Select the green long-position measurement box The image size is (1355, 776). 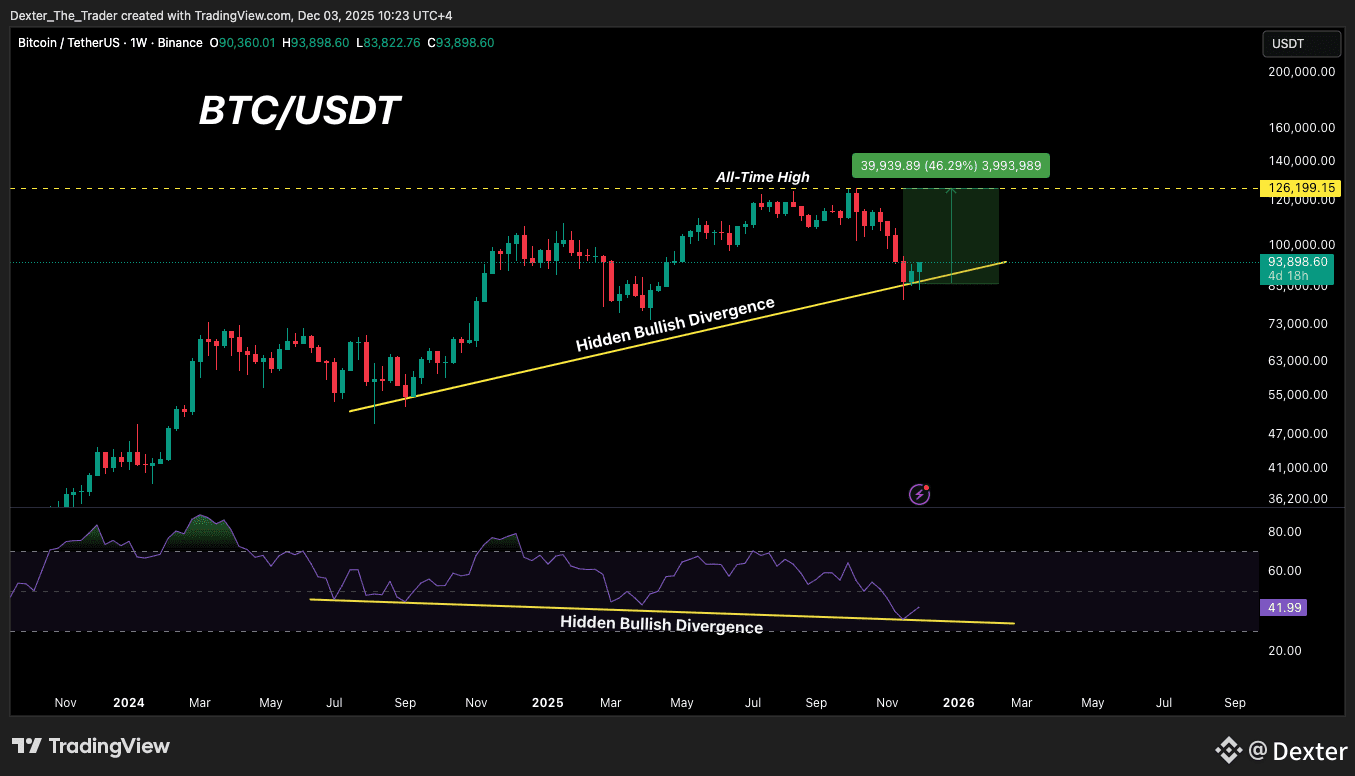950,236
